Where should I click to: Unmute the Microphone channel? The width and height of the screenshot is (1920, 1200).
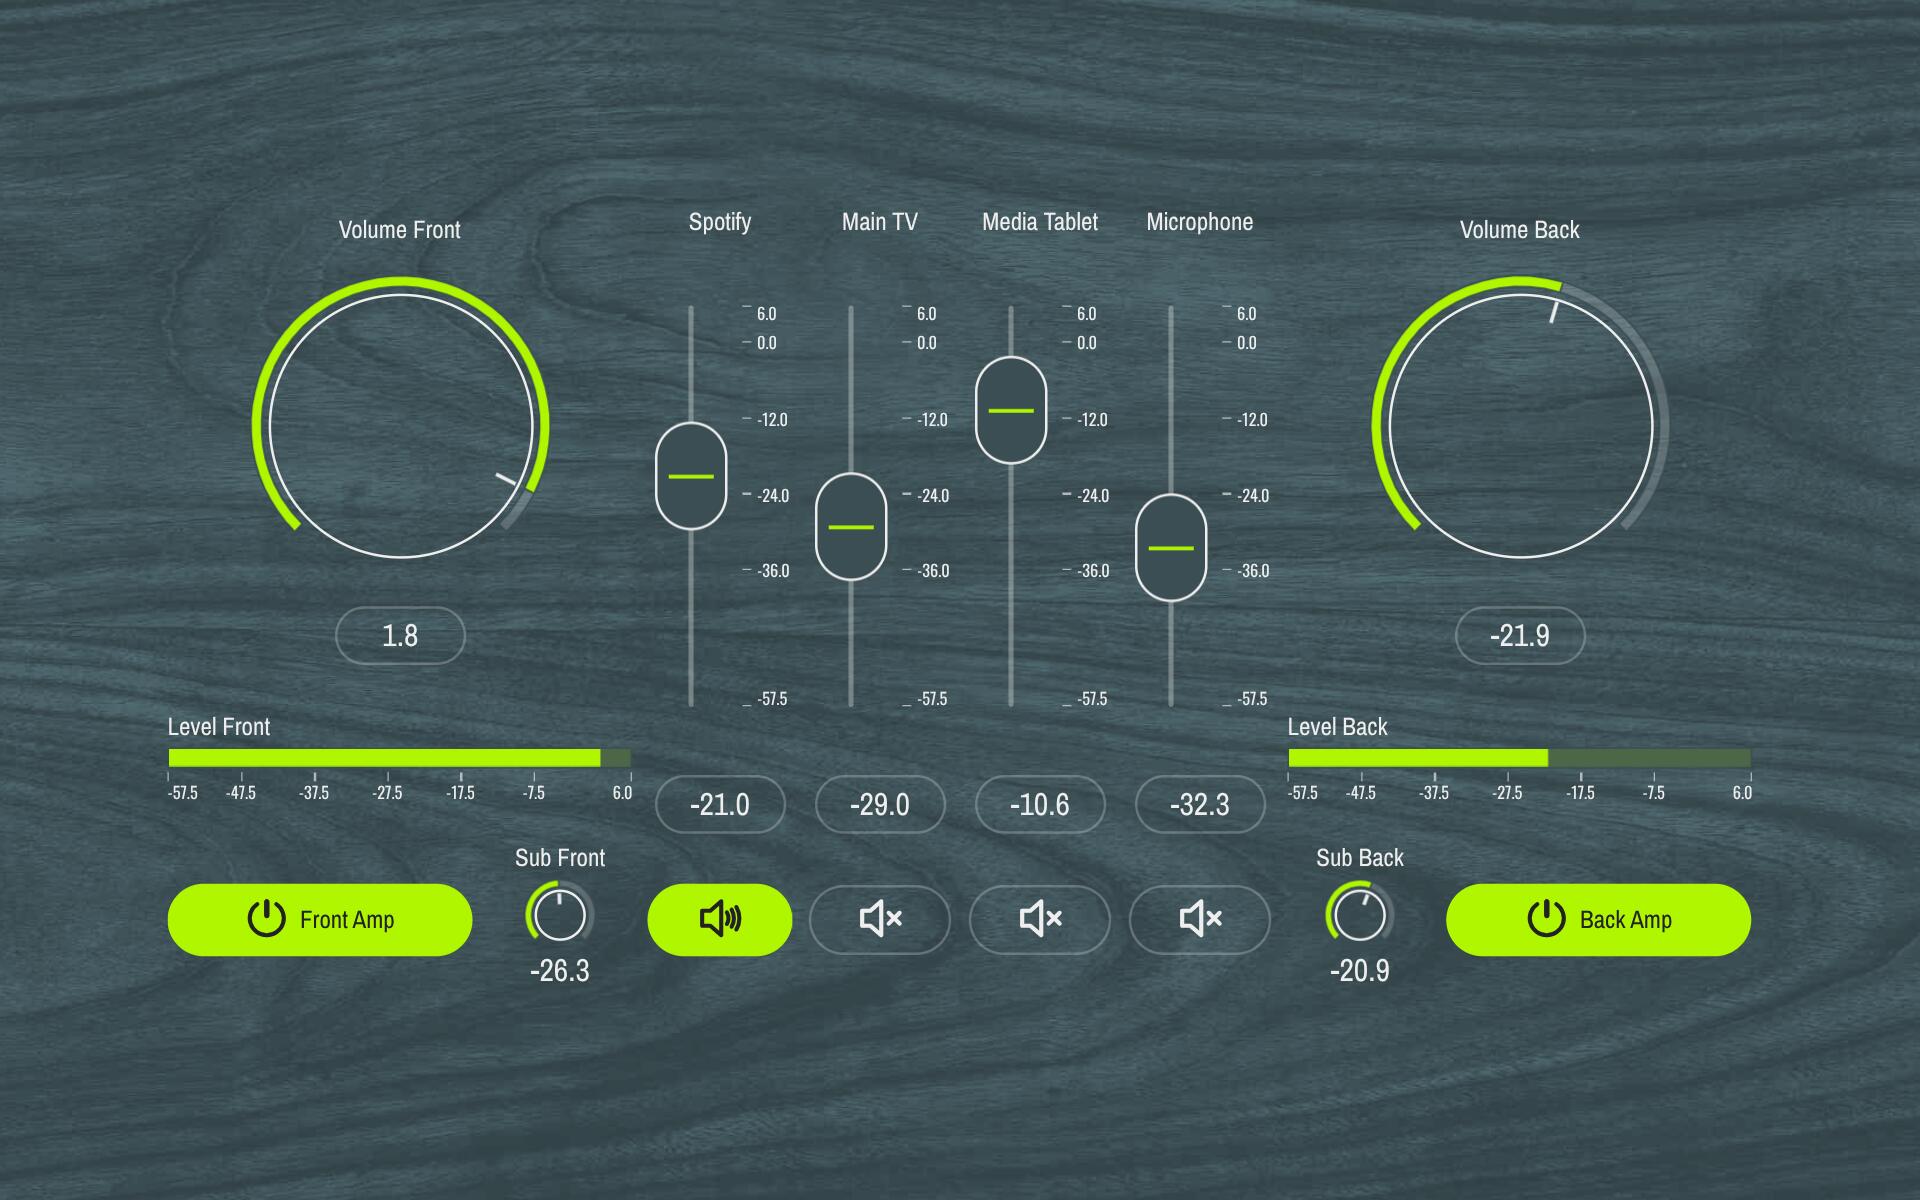click(x=1199, y=919)
